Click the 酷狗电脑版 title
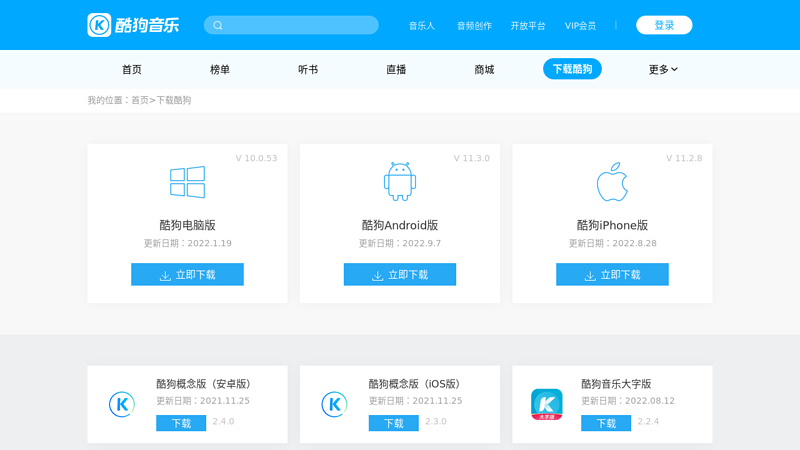 pos(187,225)
